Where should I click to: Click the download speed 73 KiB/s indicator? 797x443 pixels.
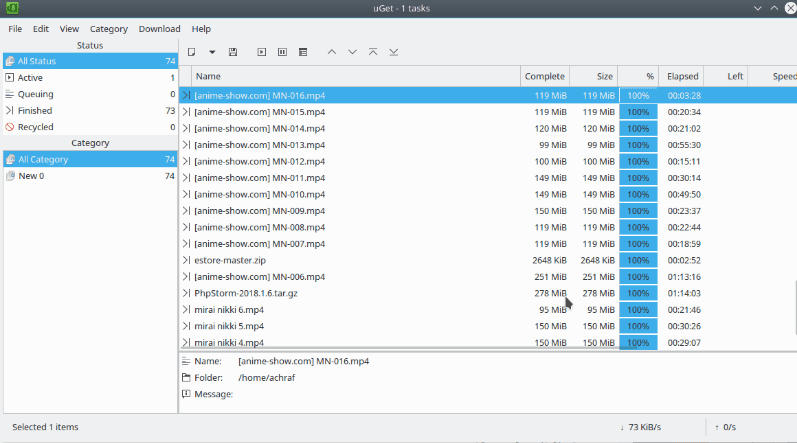pyautogui.click(x=640, y=427)
